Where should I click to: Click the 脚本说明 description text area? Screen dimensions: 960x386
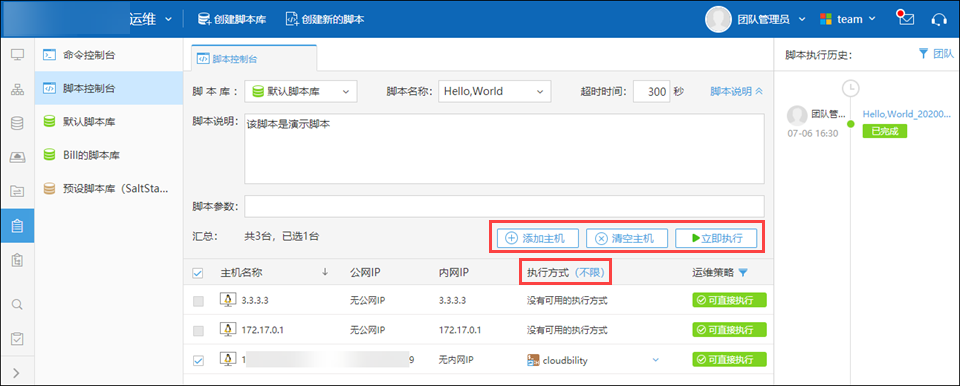(x=504, y=148)
